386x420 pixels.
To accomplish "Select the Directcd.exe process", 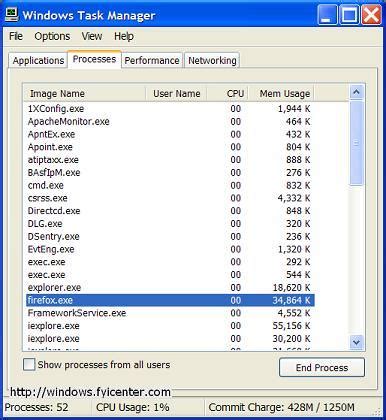I will point(170,211).
